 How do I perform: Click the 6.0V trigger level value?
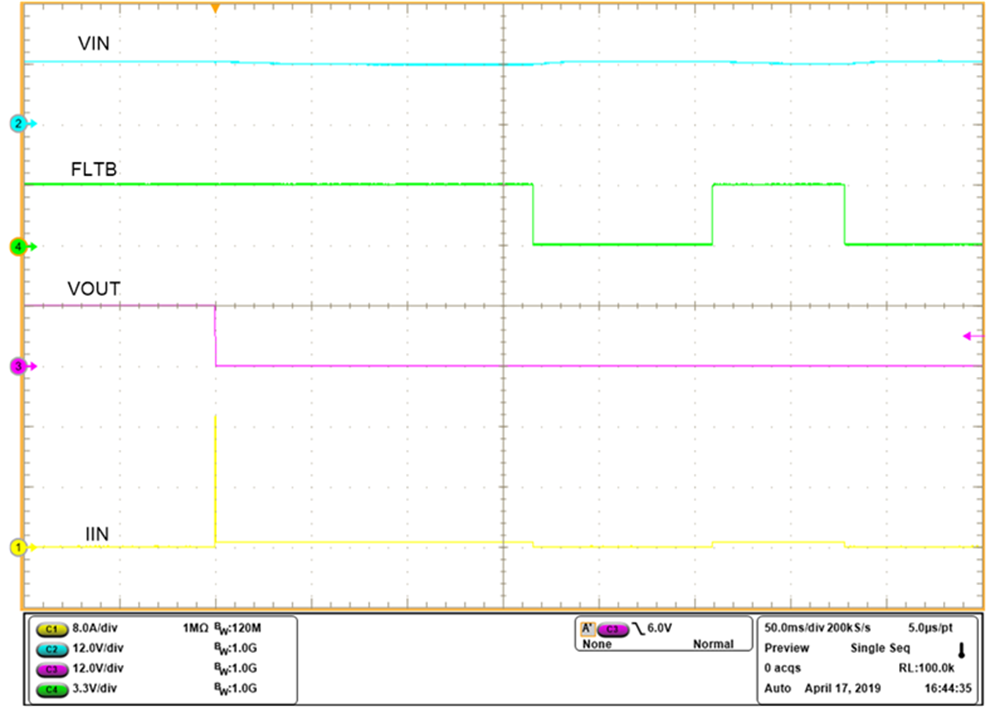[x=659, y=628]
